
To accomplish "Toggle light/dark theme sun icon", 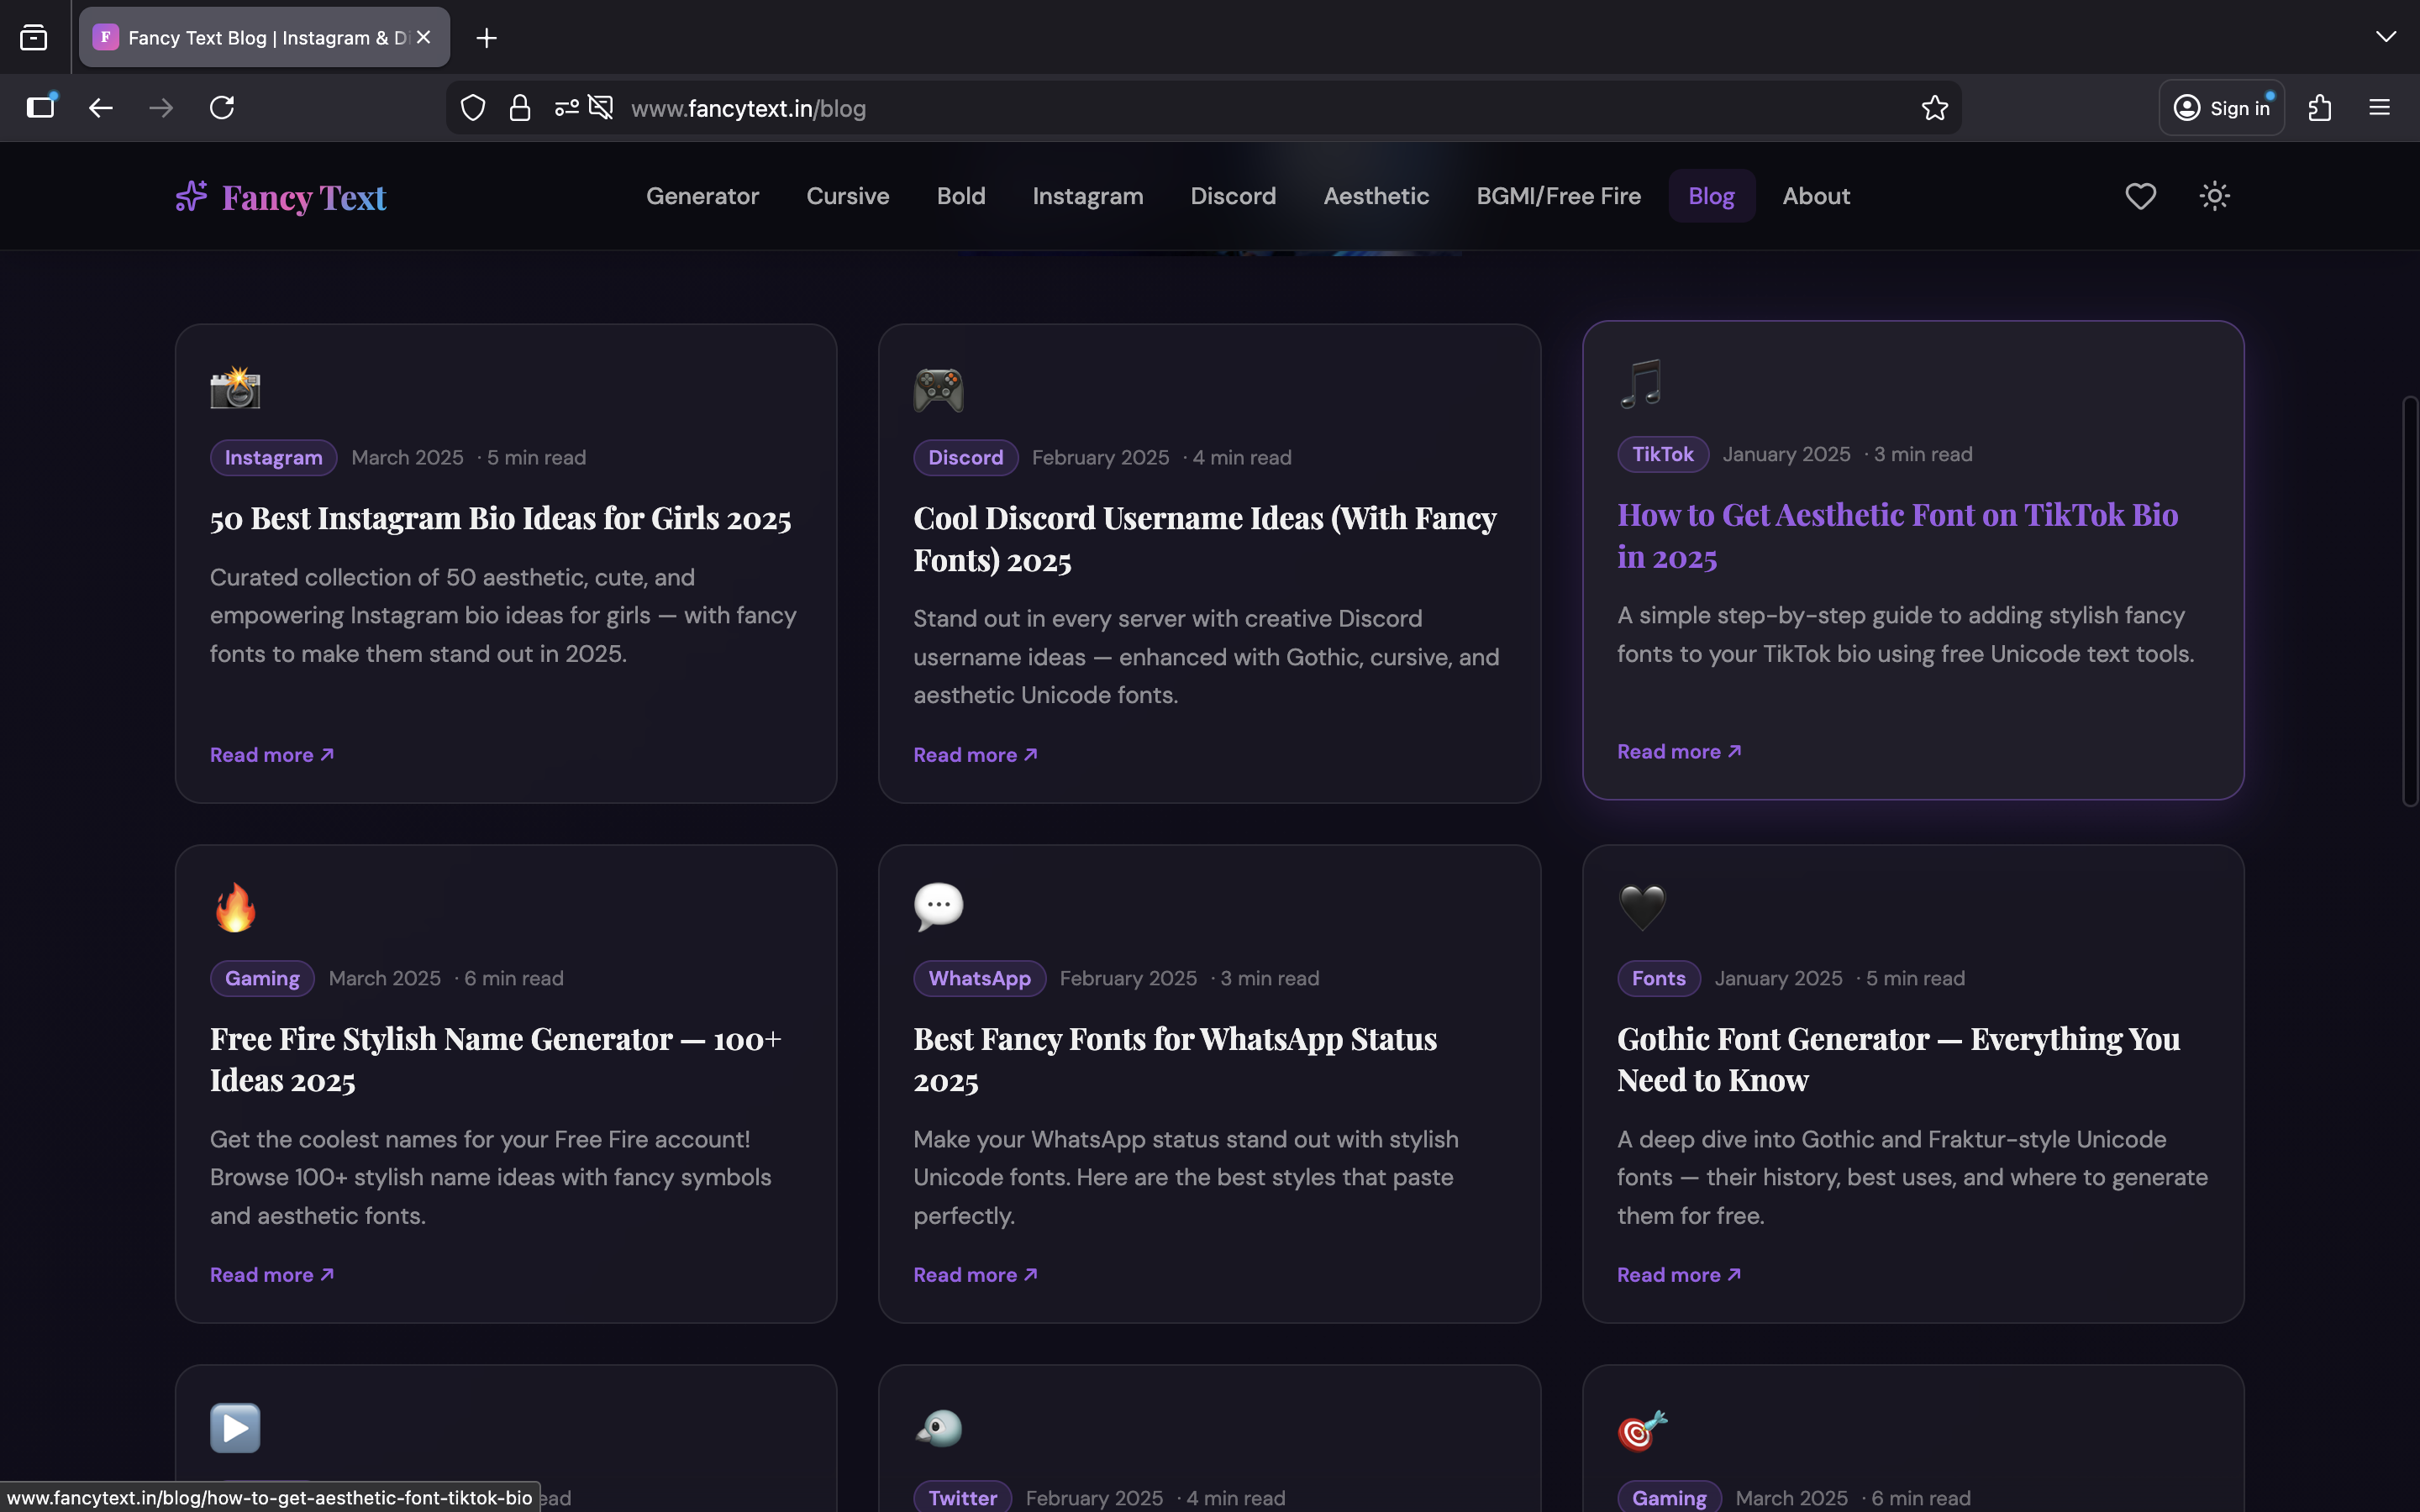I will coord(2214,196).
